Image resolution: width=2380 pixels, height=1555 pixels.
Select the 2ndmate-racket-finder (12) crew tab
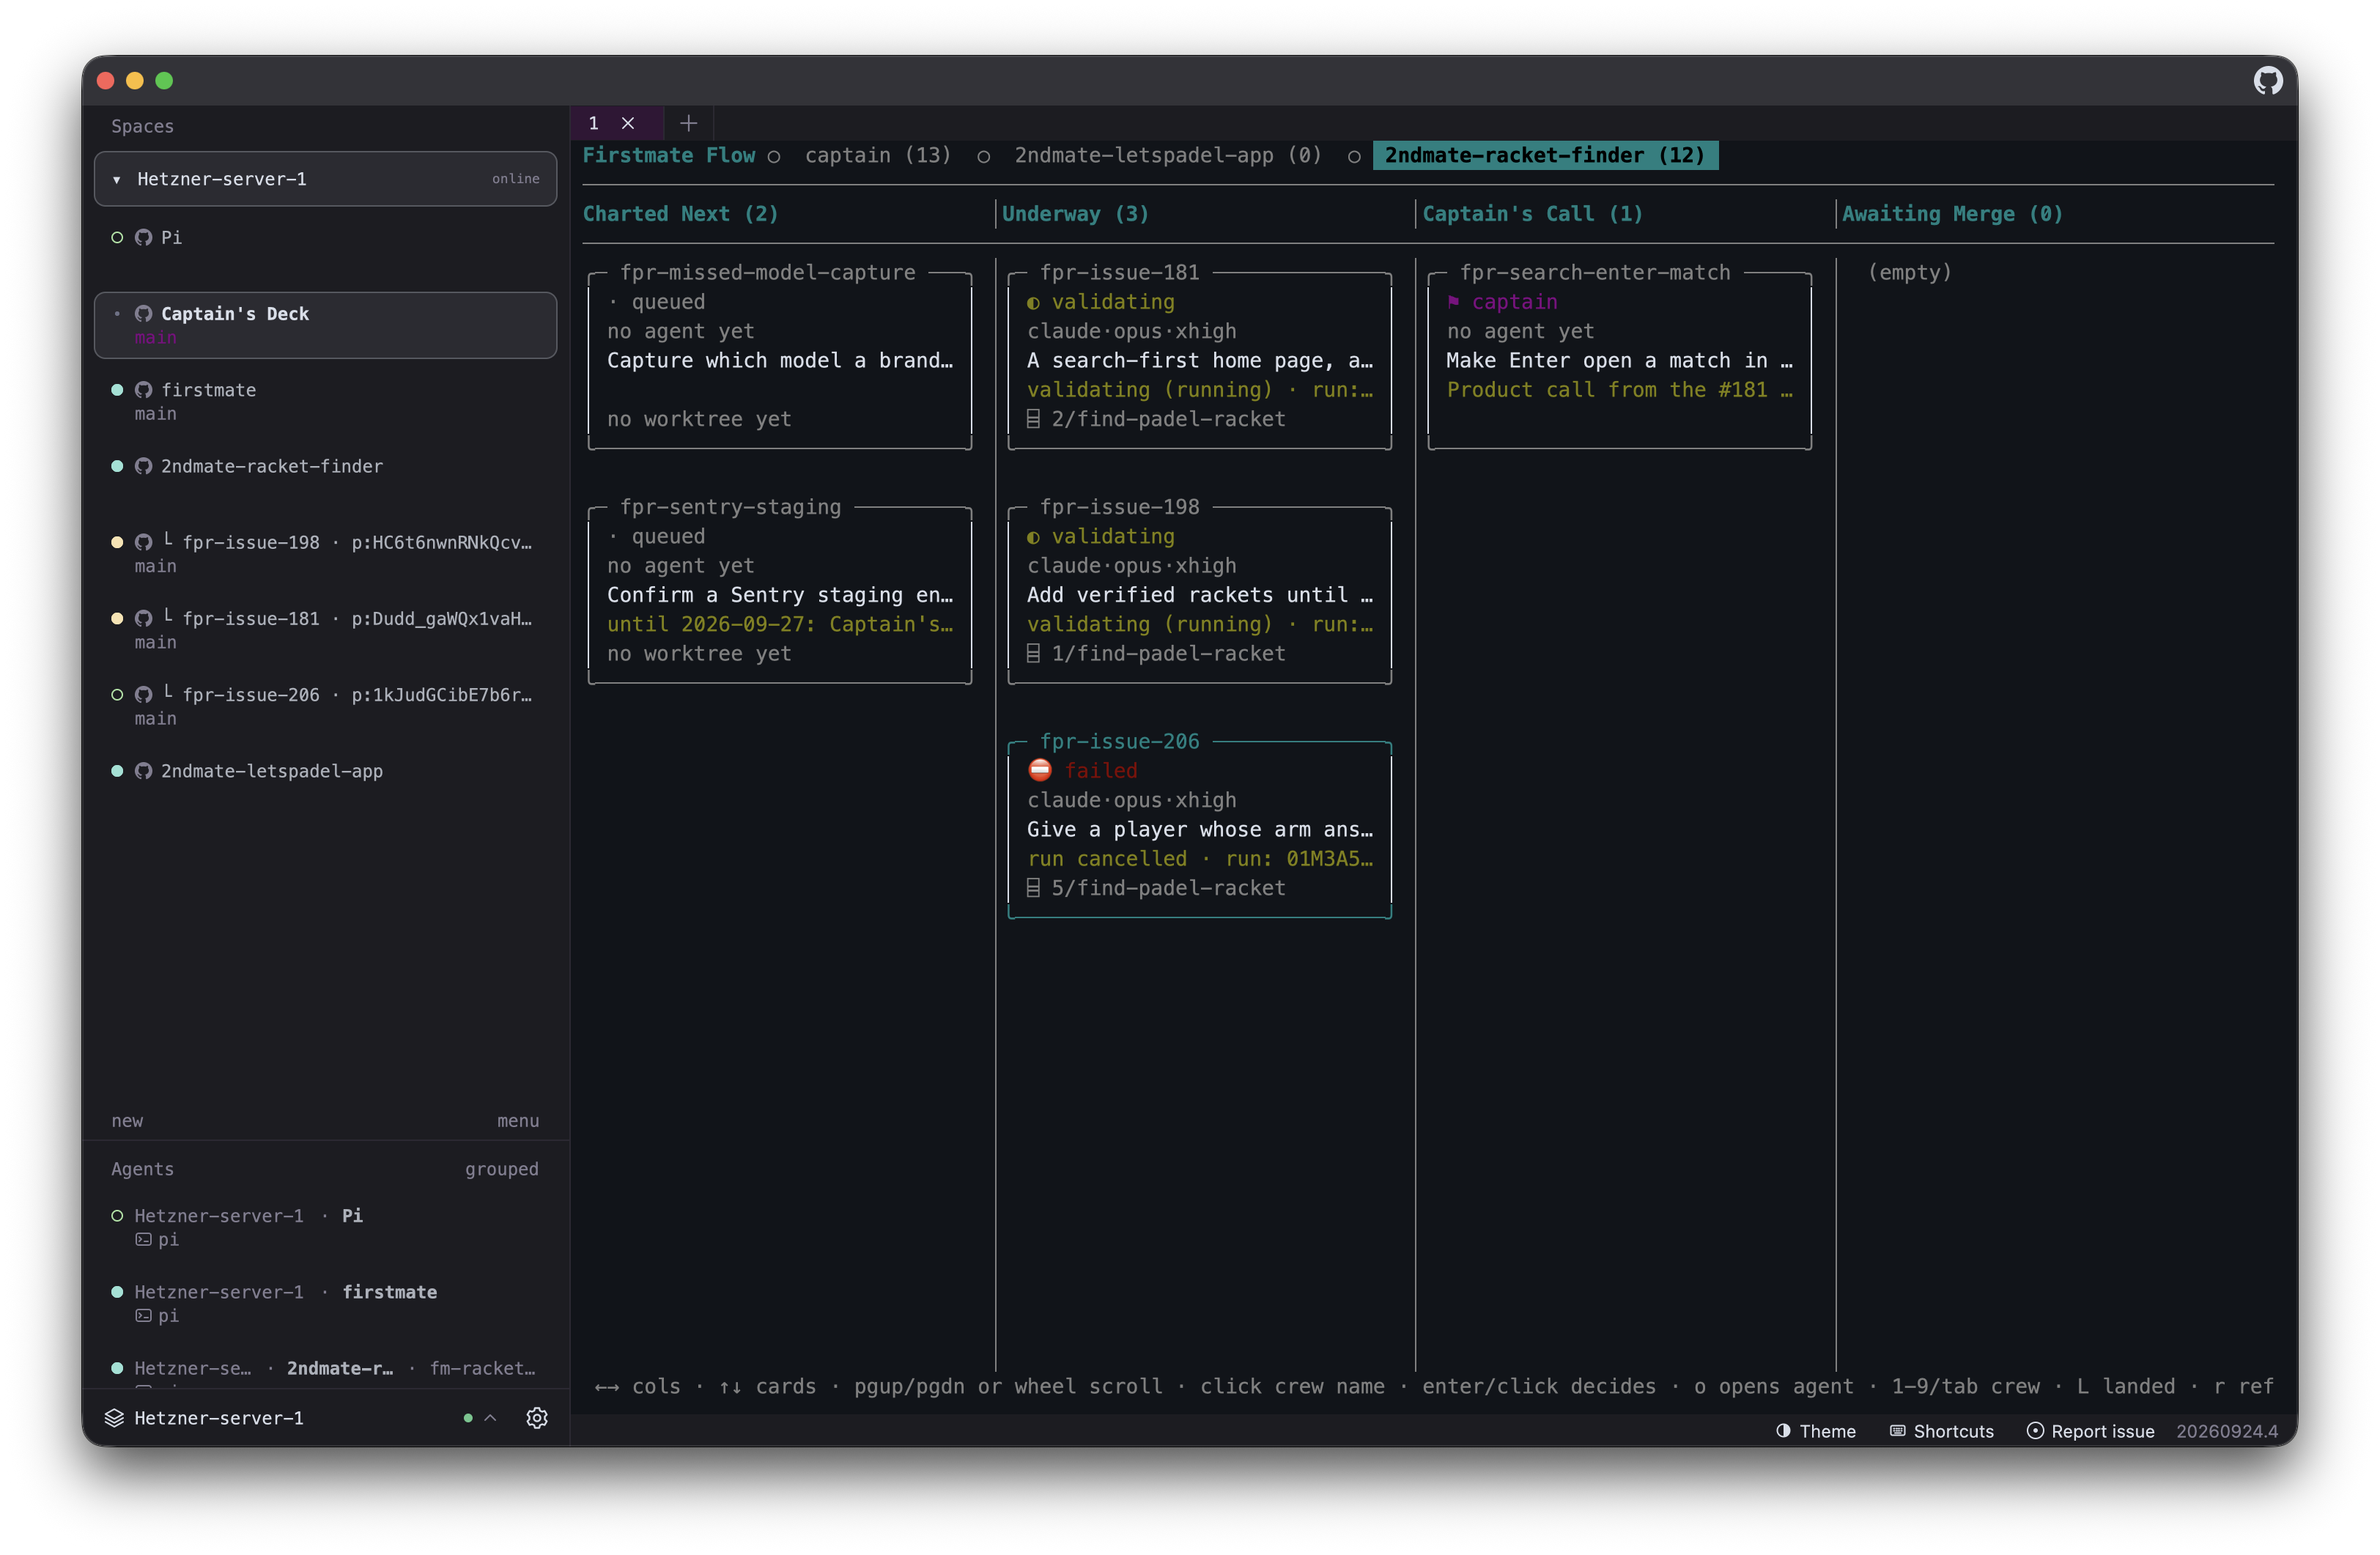coord(1545,155)
